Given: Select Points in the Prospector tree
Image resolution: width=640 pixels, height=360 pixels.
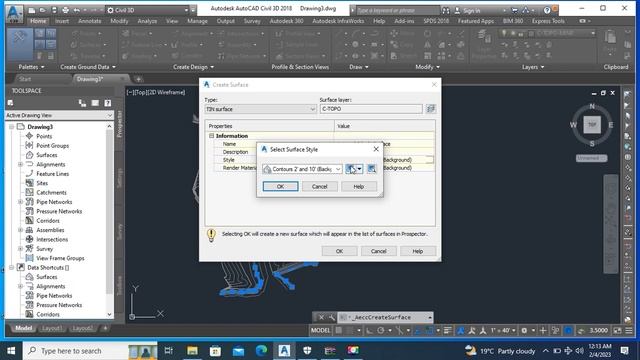Looking at the screenshot, I should tap(44, 136).
